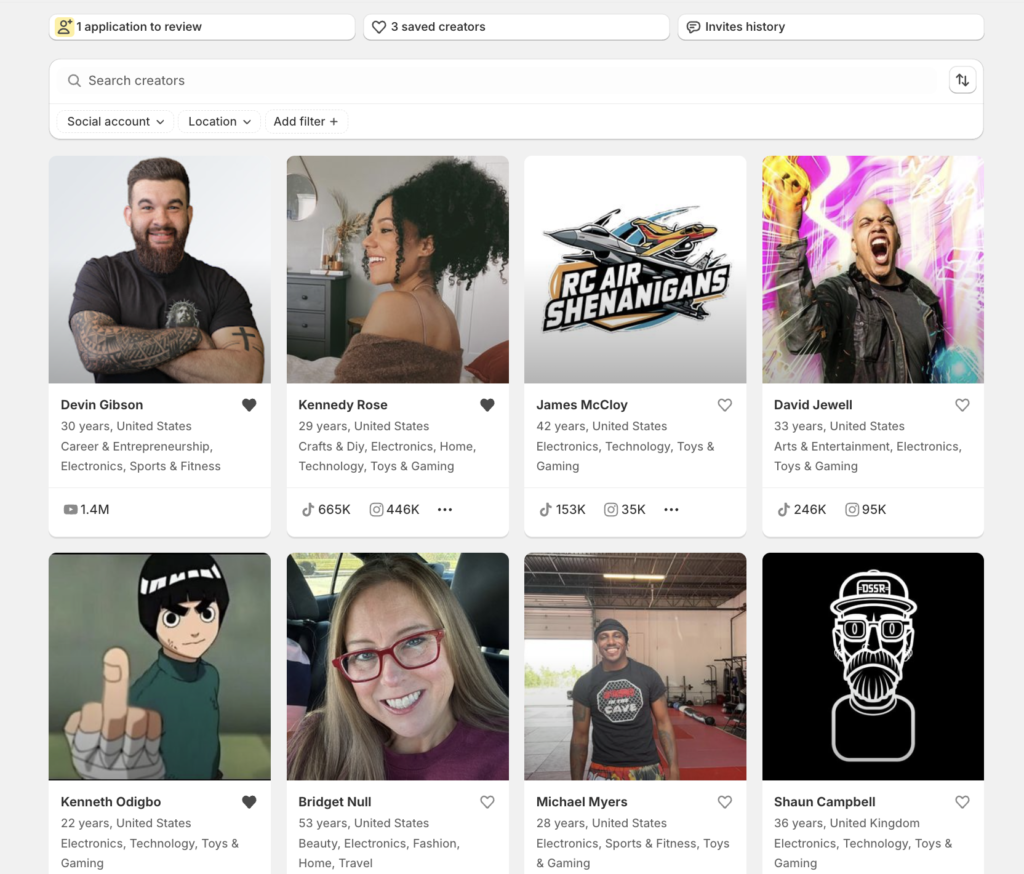Open Devin Gibson's profile photo
1024x874 pixels.
tap(160, 269)
